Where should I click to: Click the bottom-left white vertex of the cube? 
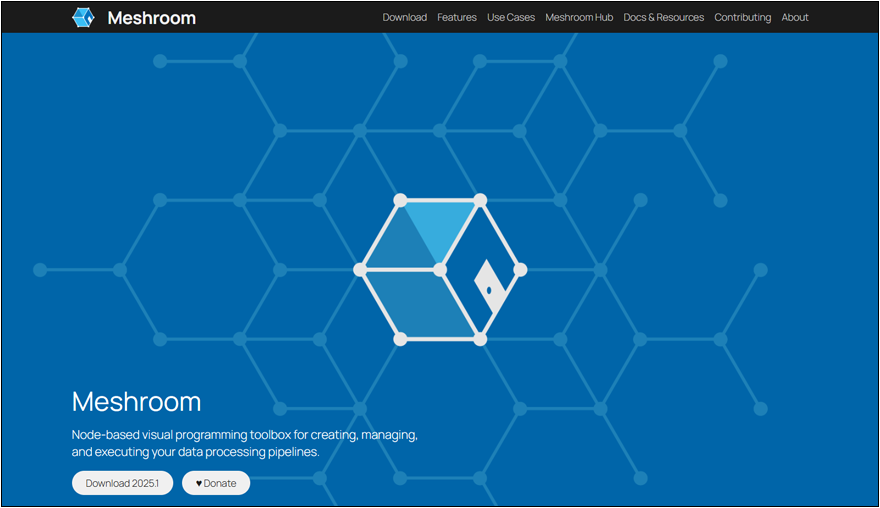400,339
